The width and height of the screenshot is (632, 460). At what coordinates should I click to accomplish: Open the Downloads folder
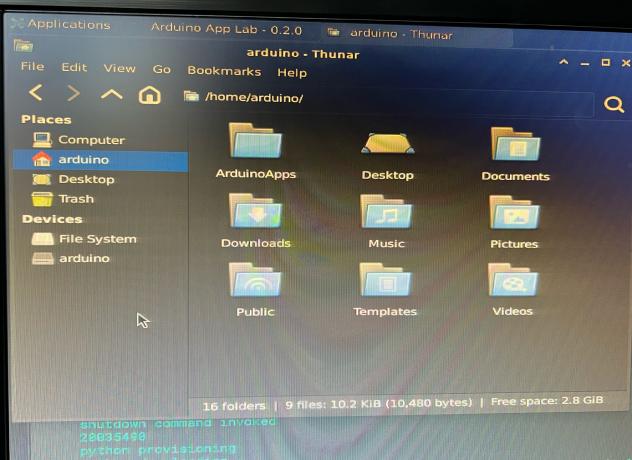[x=256, y=214]
